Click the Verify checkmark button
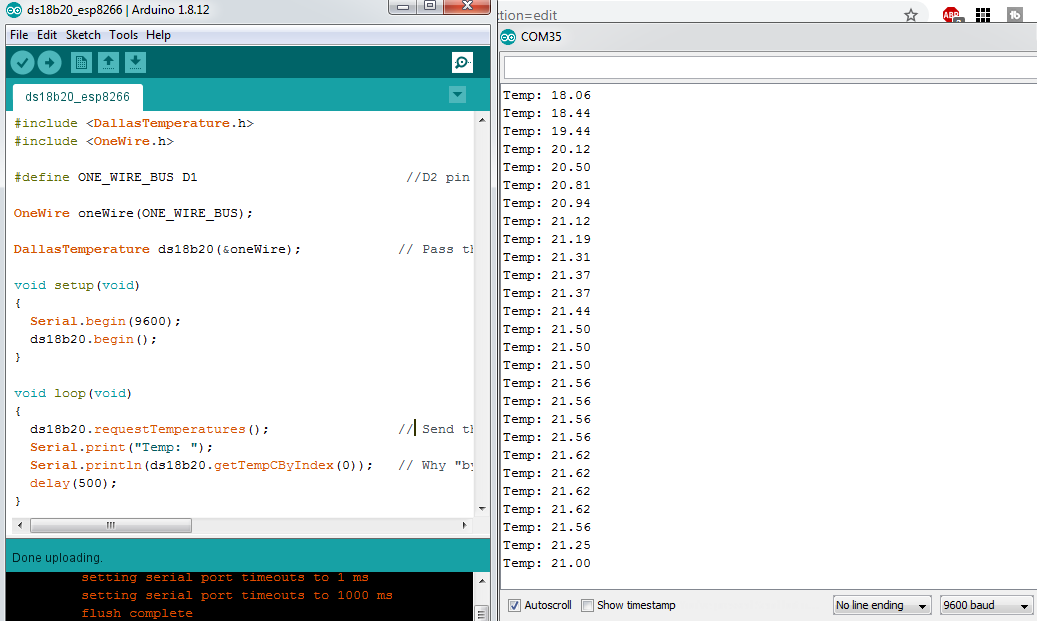Image resolution: width=1037 pixels, height=621 pixels. pyautogui.click(x=22, y=63)
